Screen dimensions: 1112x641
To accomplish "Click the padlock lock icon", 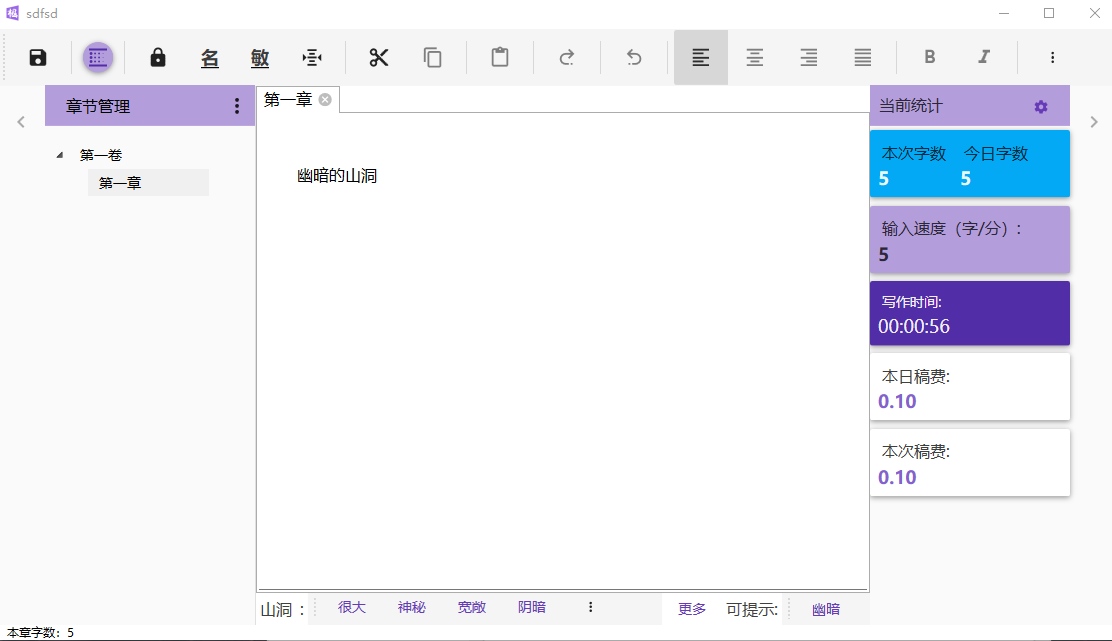I will tap(157, 57).
